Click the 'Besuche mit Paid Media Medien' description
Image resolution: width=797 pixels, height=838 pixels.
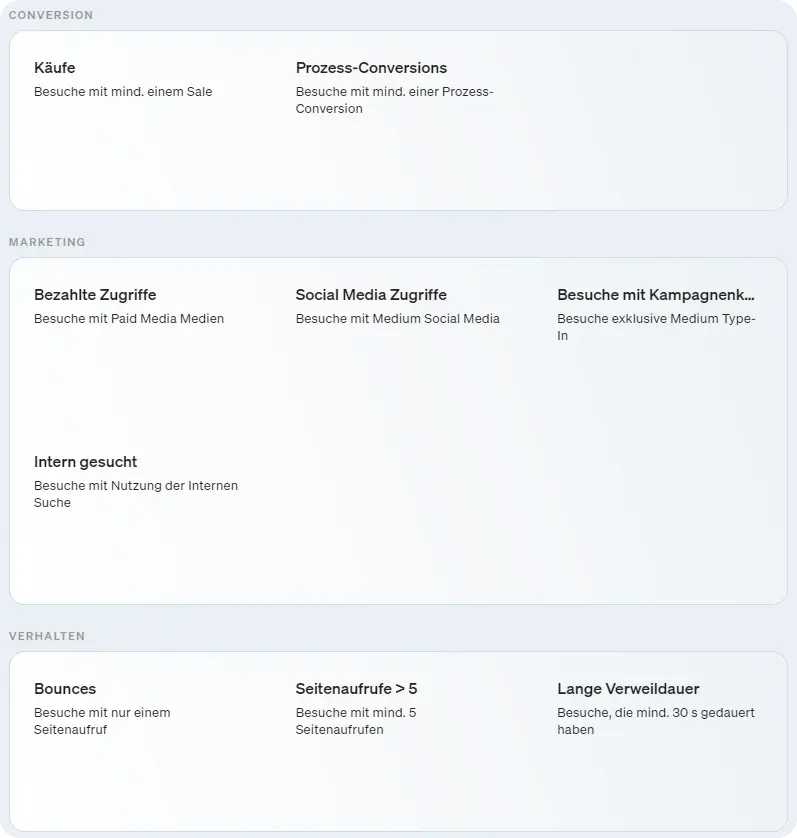[129, 319]
